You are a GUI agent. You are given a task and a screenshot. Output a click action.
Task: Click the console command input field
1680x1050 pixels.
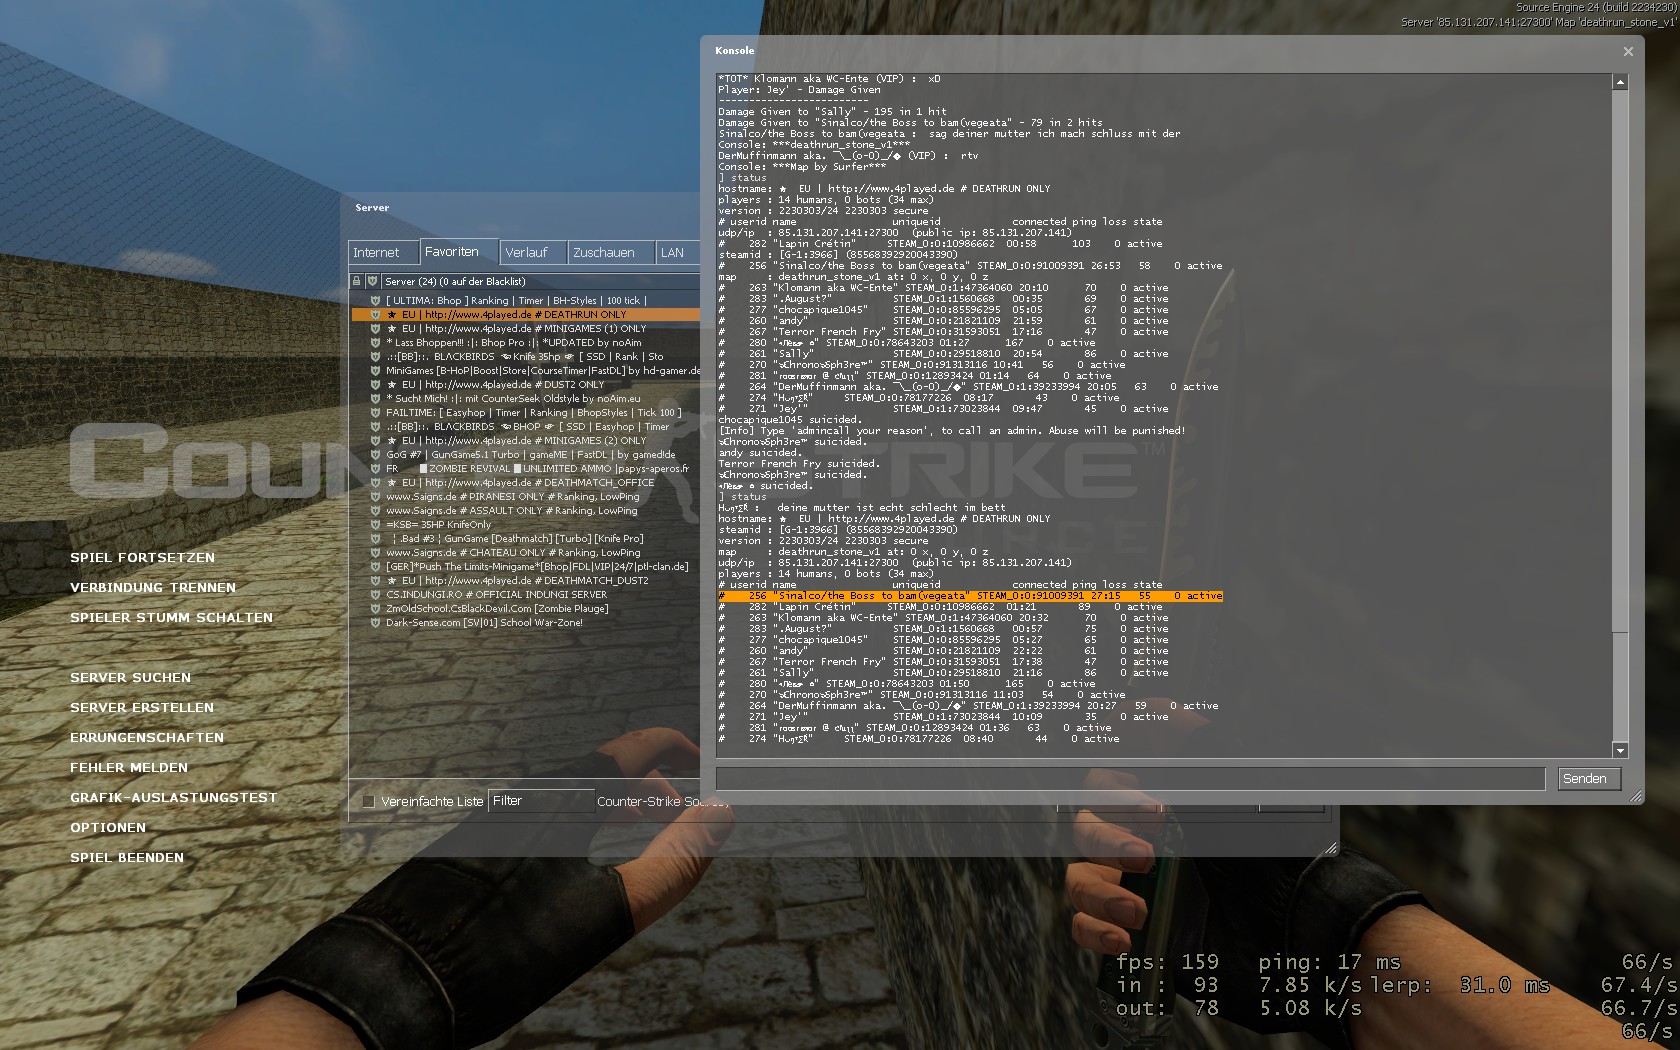coord(1130,779)
